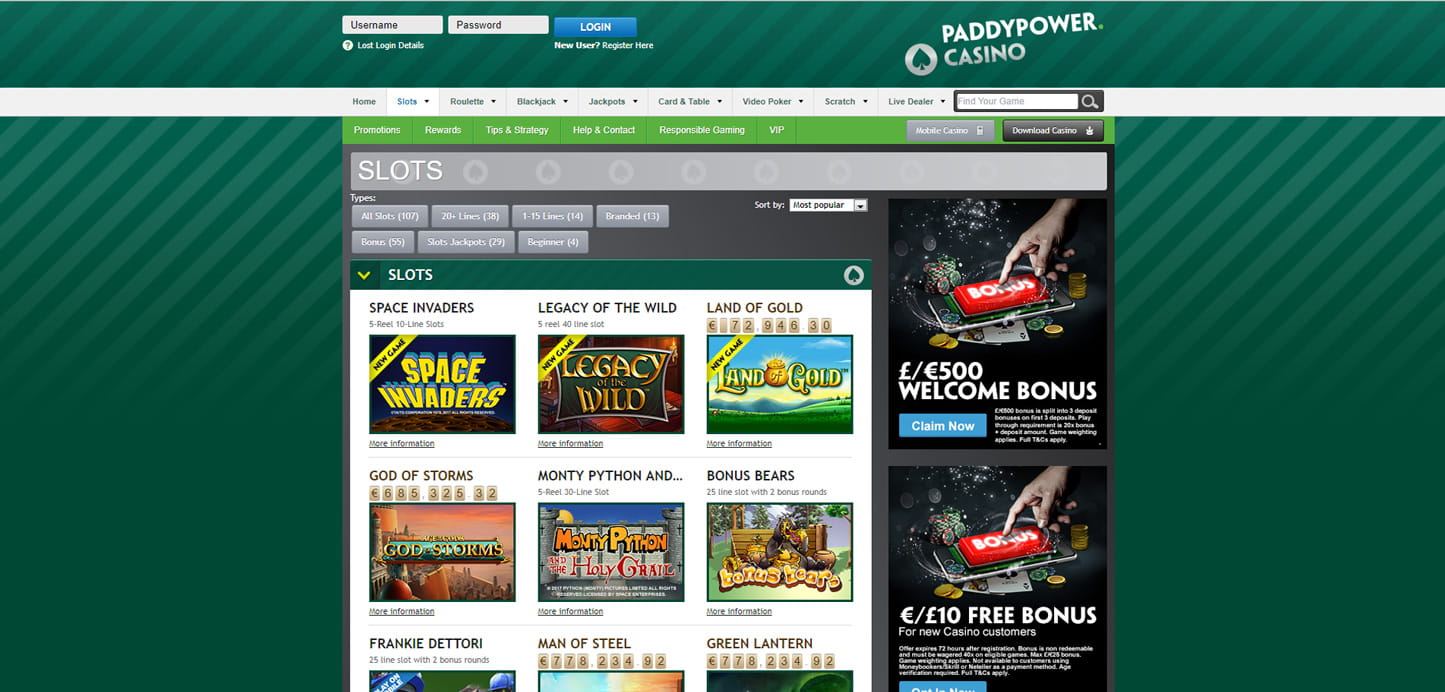Click More information under Land of Gold
Screen dimensions: 1445x692
740,444
